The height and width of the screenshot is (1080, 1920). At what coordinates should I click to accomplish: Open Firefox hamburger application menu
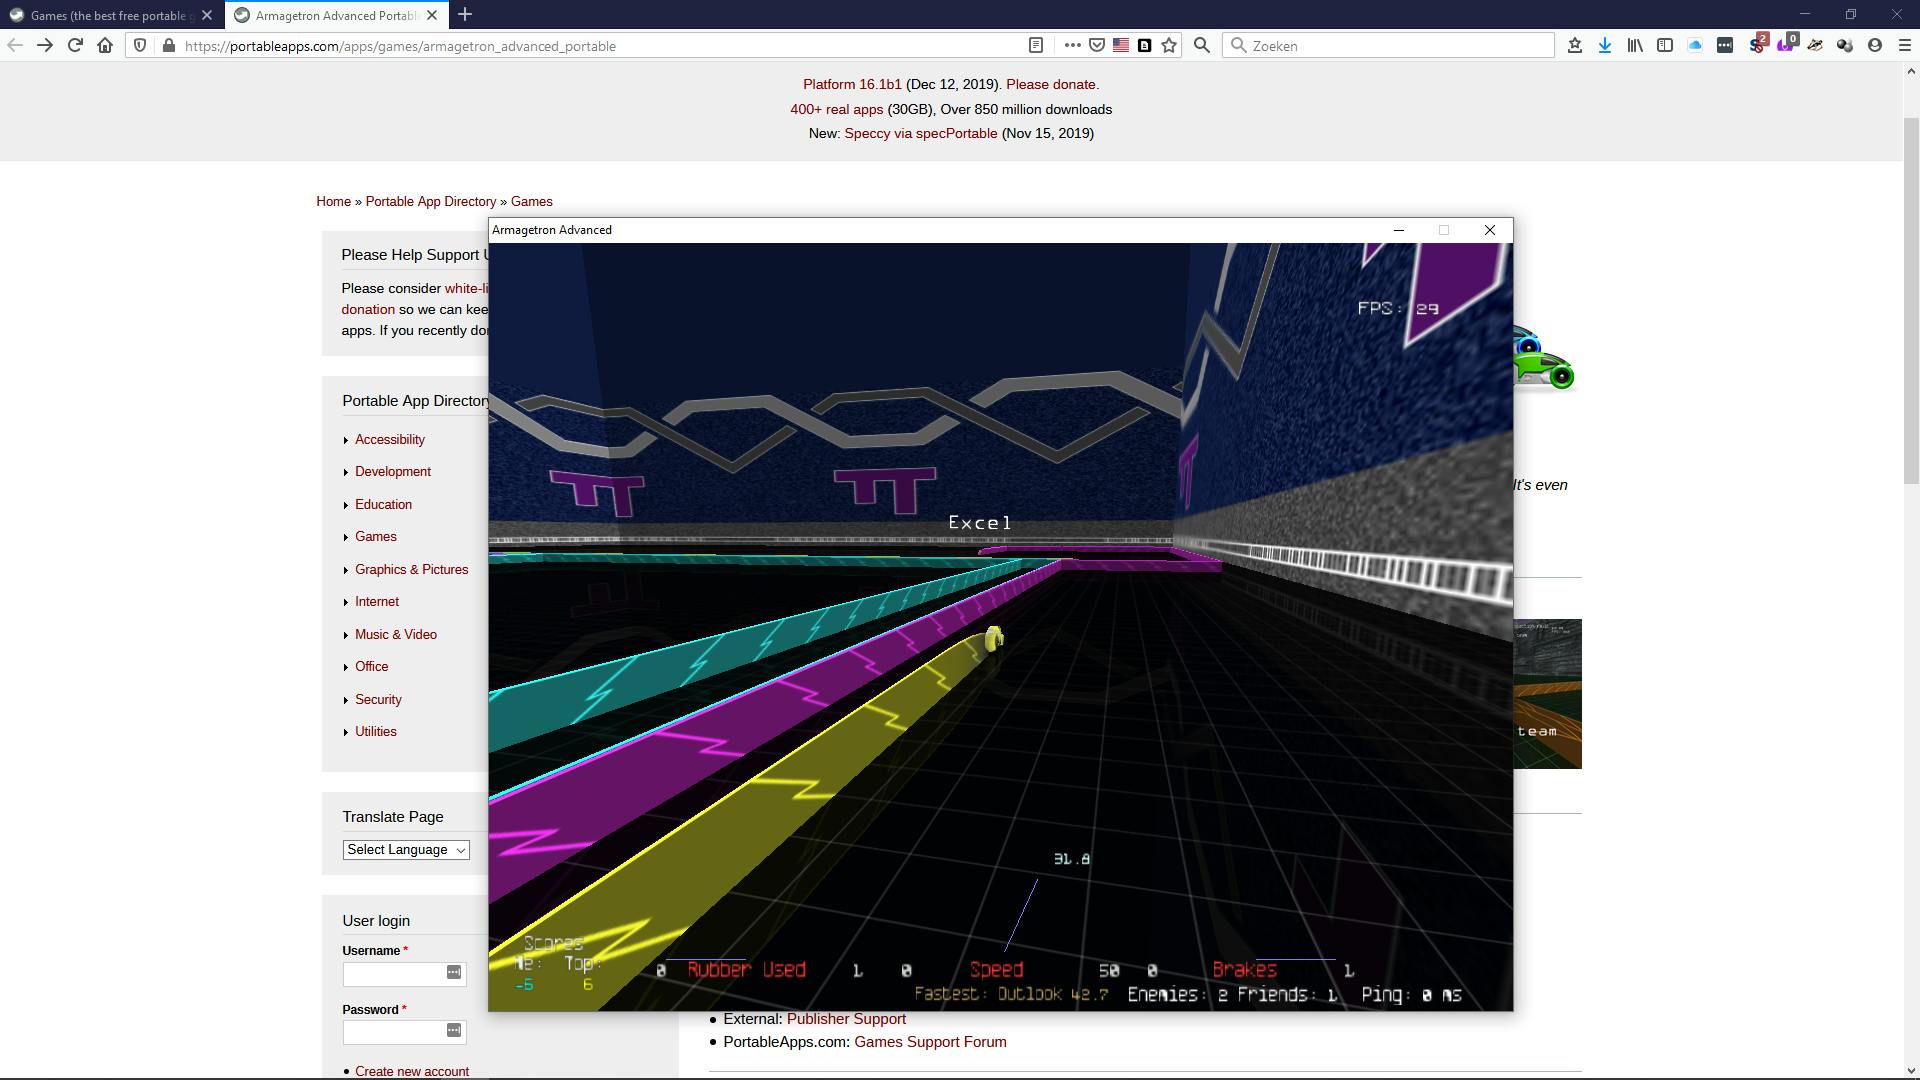(1904, 45)
